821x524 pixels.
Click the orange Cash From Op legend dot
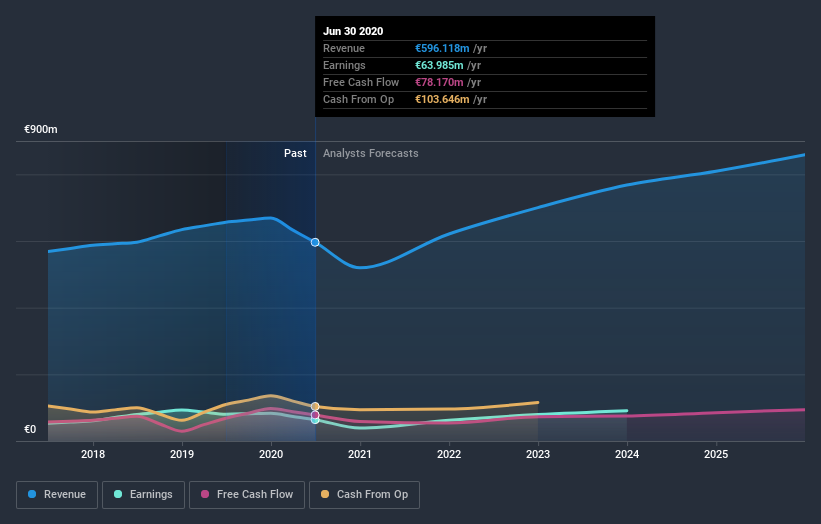point(325,494)
